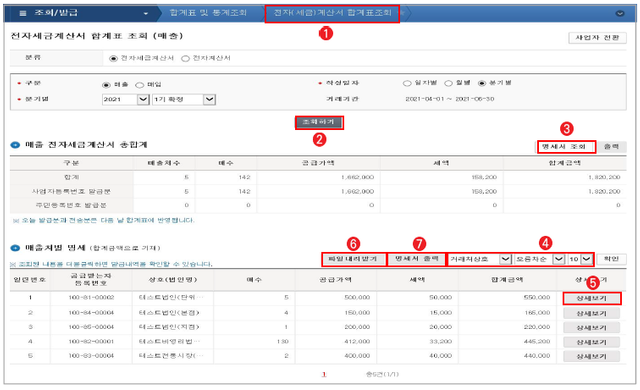Click the 합계금액 value 440,000

pos(537,356)
